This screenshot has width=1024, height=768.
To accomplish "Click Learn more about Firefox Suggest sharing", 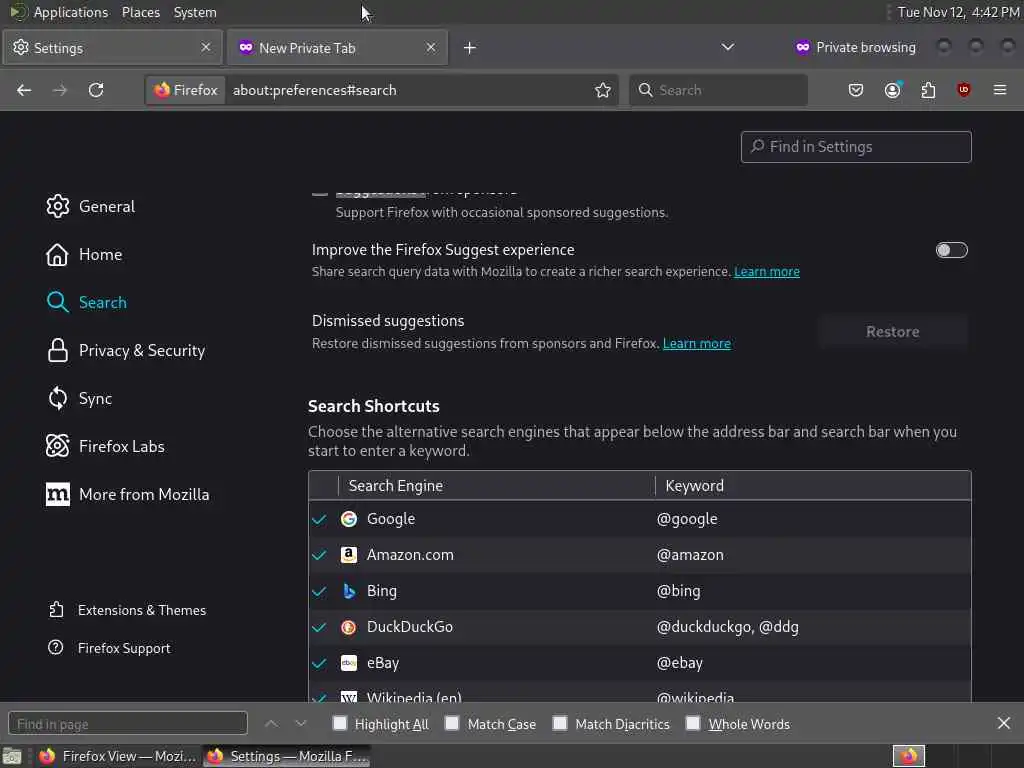I will click(767, 272).
